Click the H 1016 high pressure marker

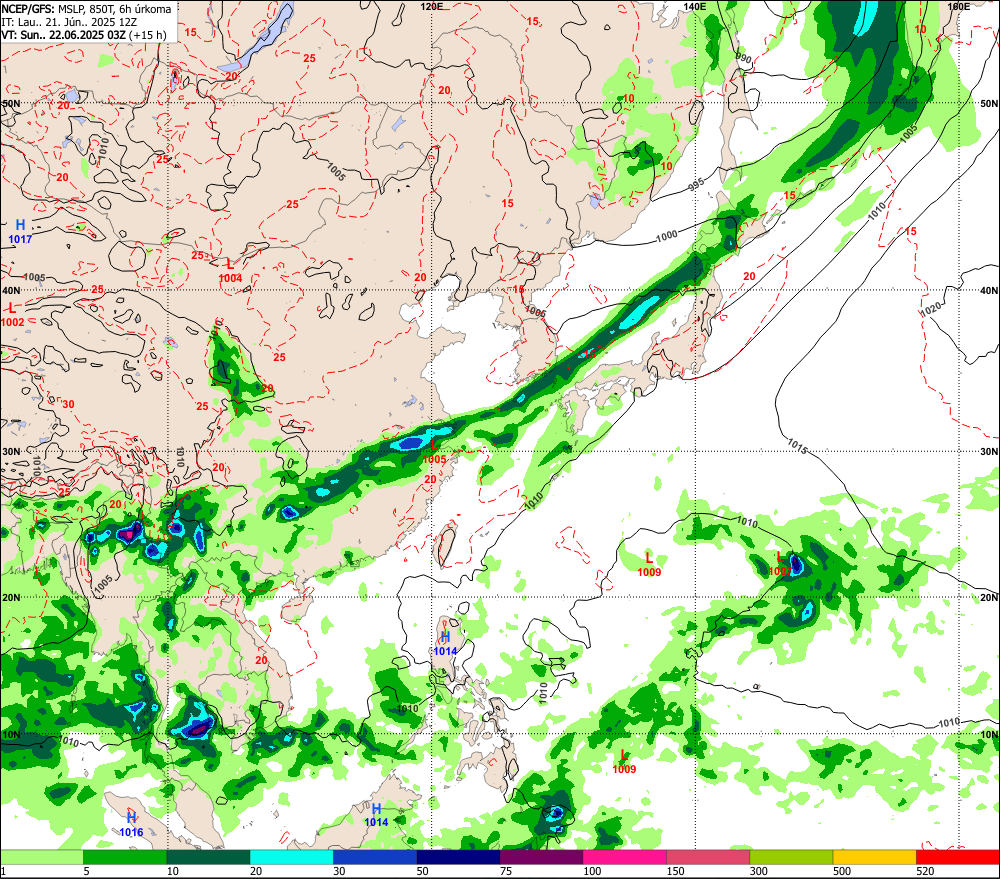pos(131,825)
